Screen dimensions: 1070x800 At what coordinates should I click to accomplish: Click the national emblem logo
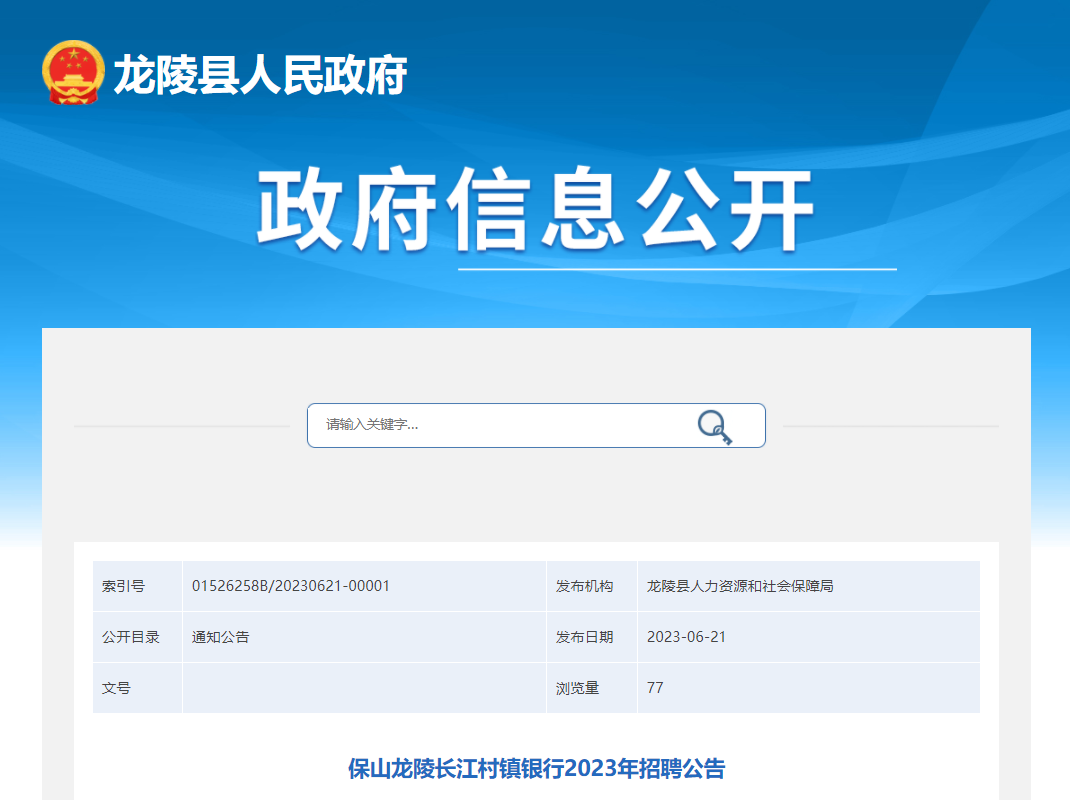tap(73, 73)
